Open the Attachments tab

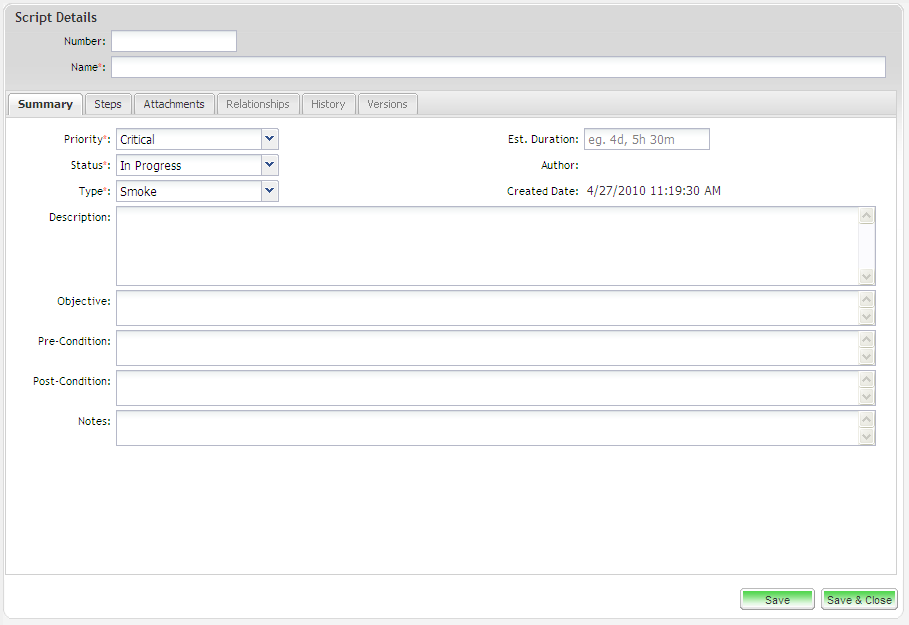pos(174,104)
